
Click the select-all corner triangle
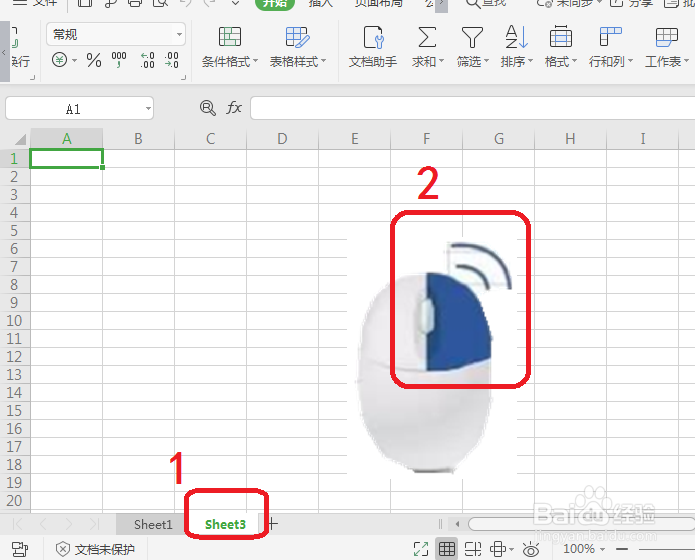click(20, 139)
